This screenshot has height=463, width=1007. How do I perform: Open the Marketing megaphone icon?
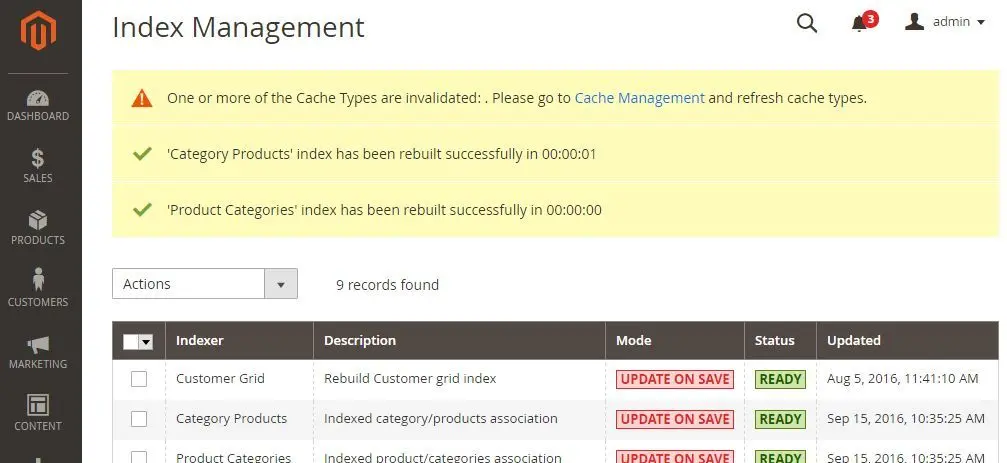tap(38, 344)
